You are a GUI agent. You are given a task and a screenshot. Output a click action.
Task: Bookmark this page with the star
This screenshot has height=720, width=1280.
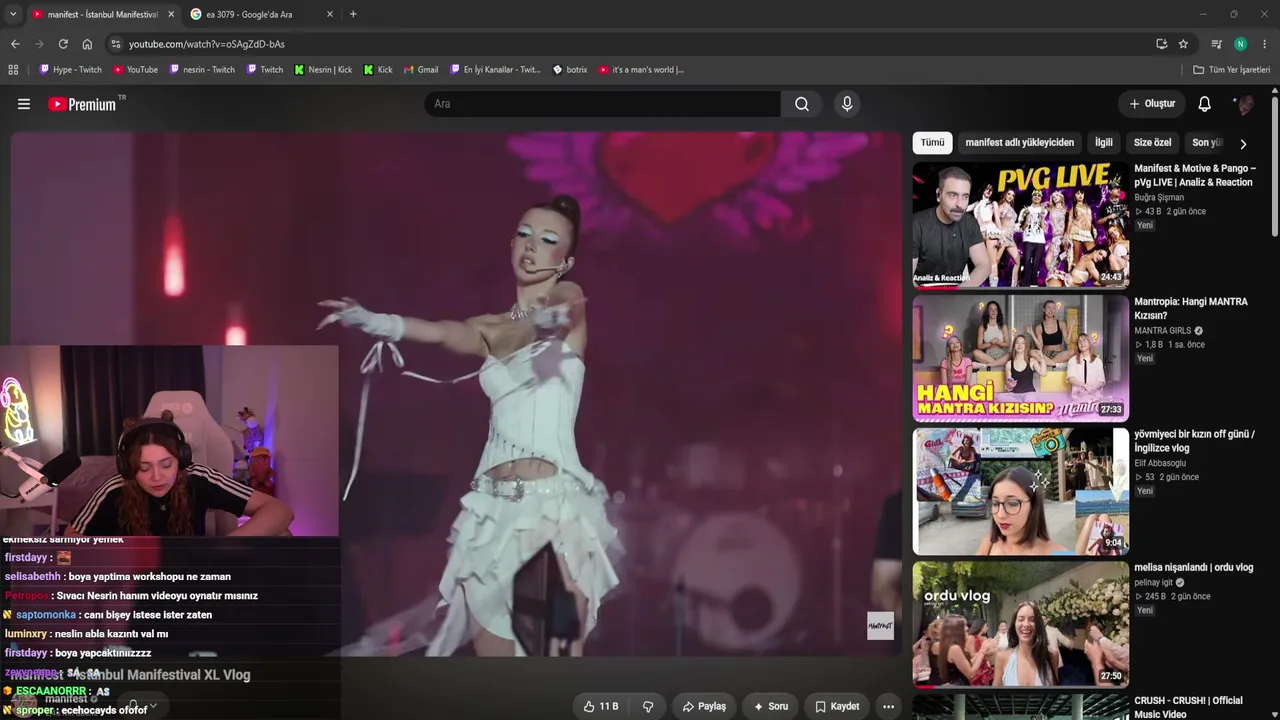tap(1183, 44)
